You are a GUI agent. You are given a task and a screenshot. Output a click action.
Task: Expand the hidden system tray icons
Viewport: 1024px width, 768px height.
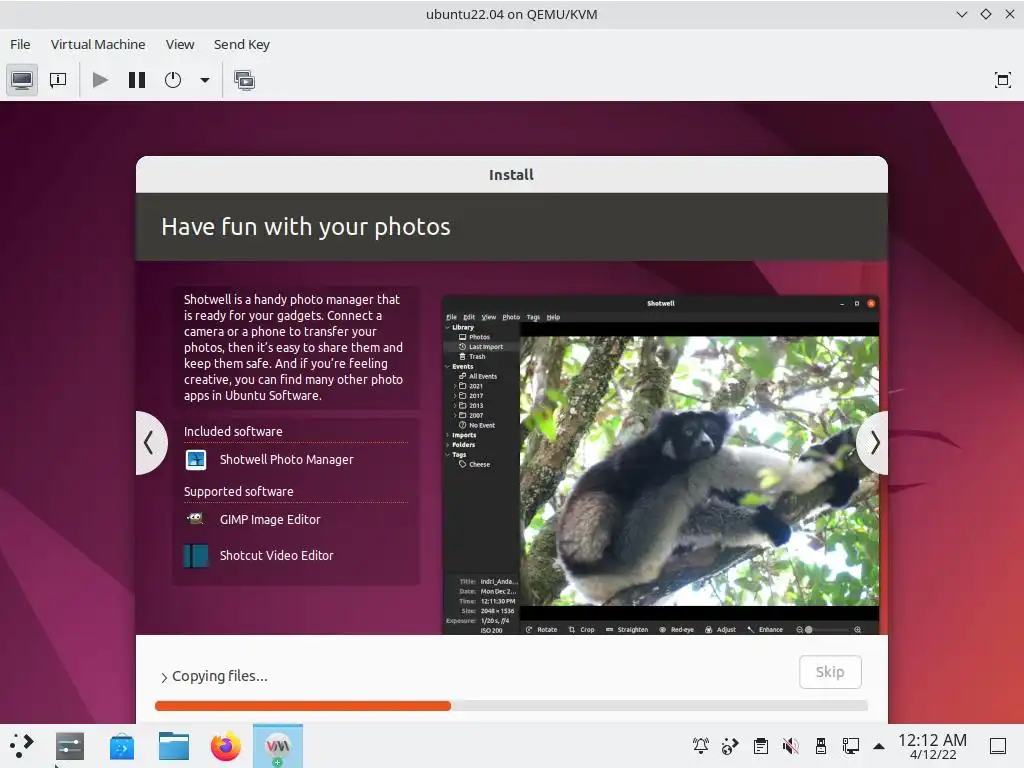[x=879, y=746]
